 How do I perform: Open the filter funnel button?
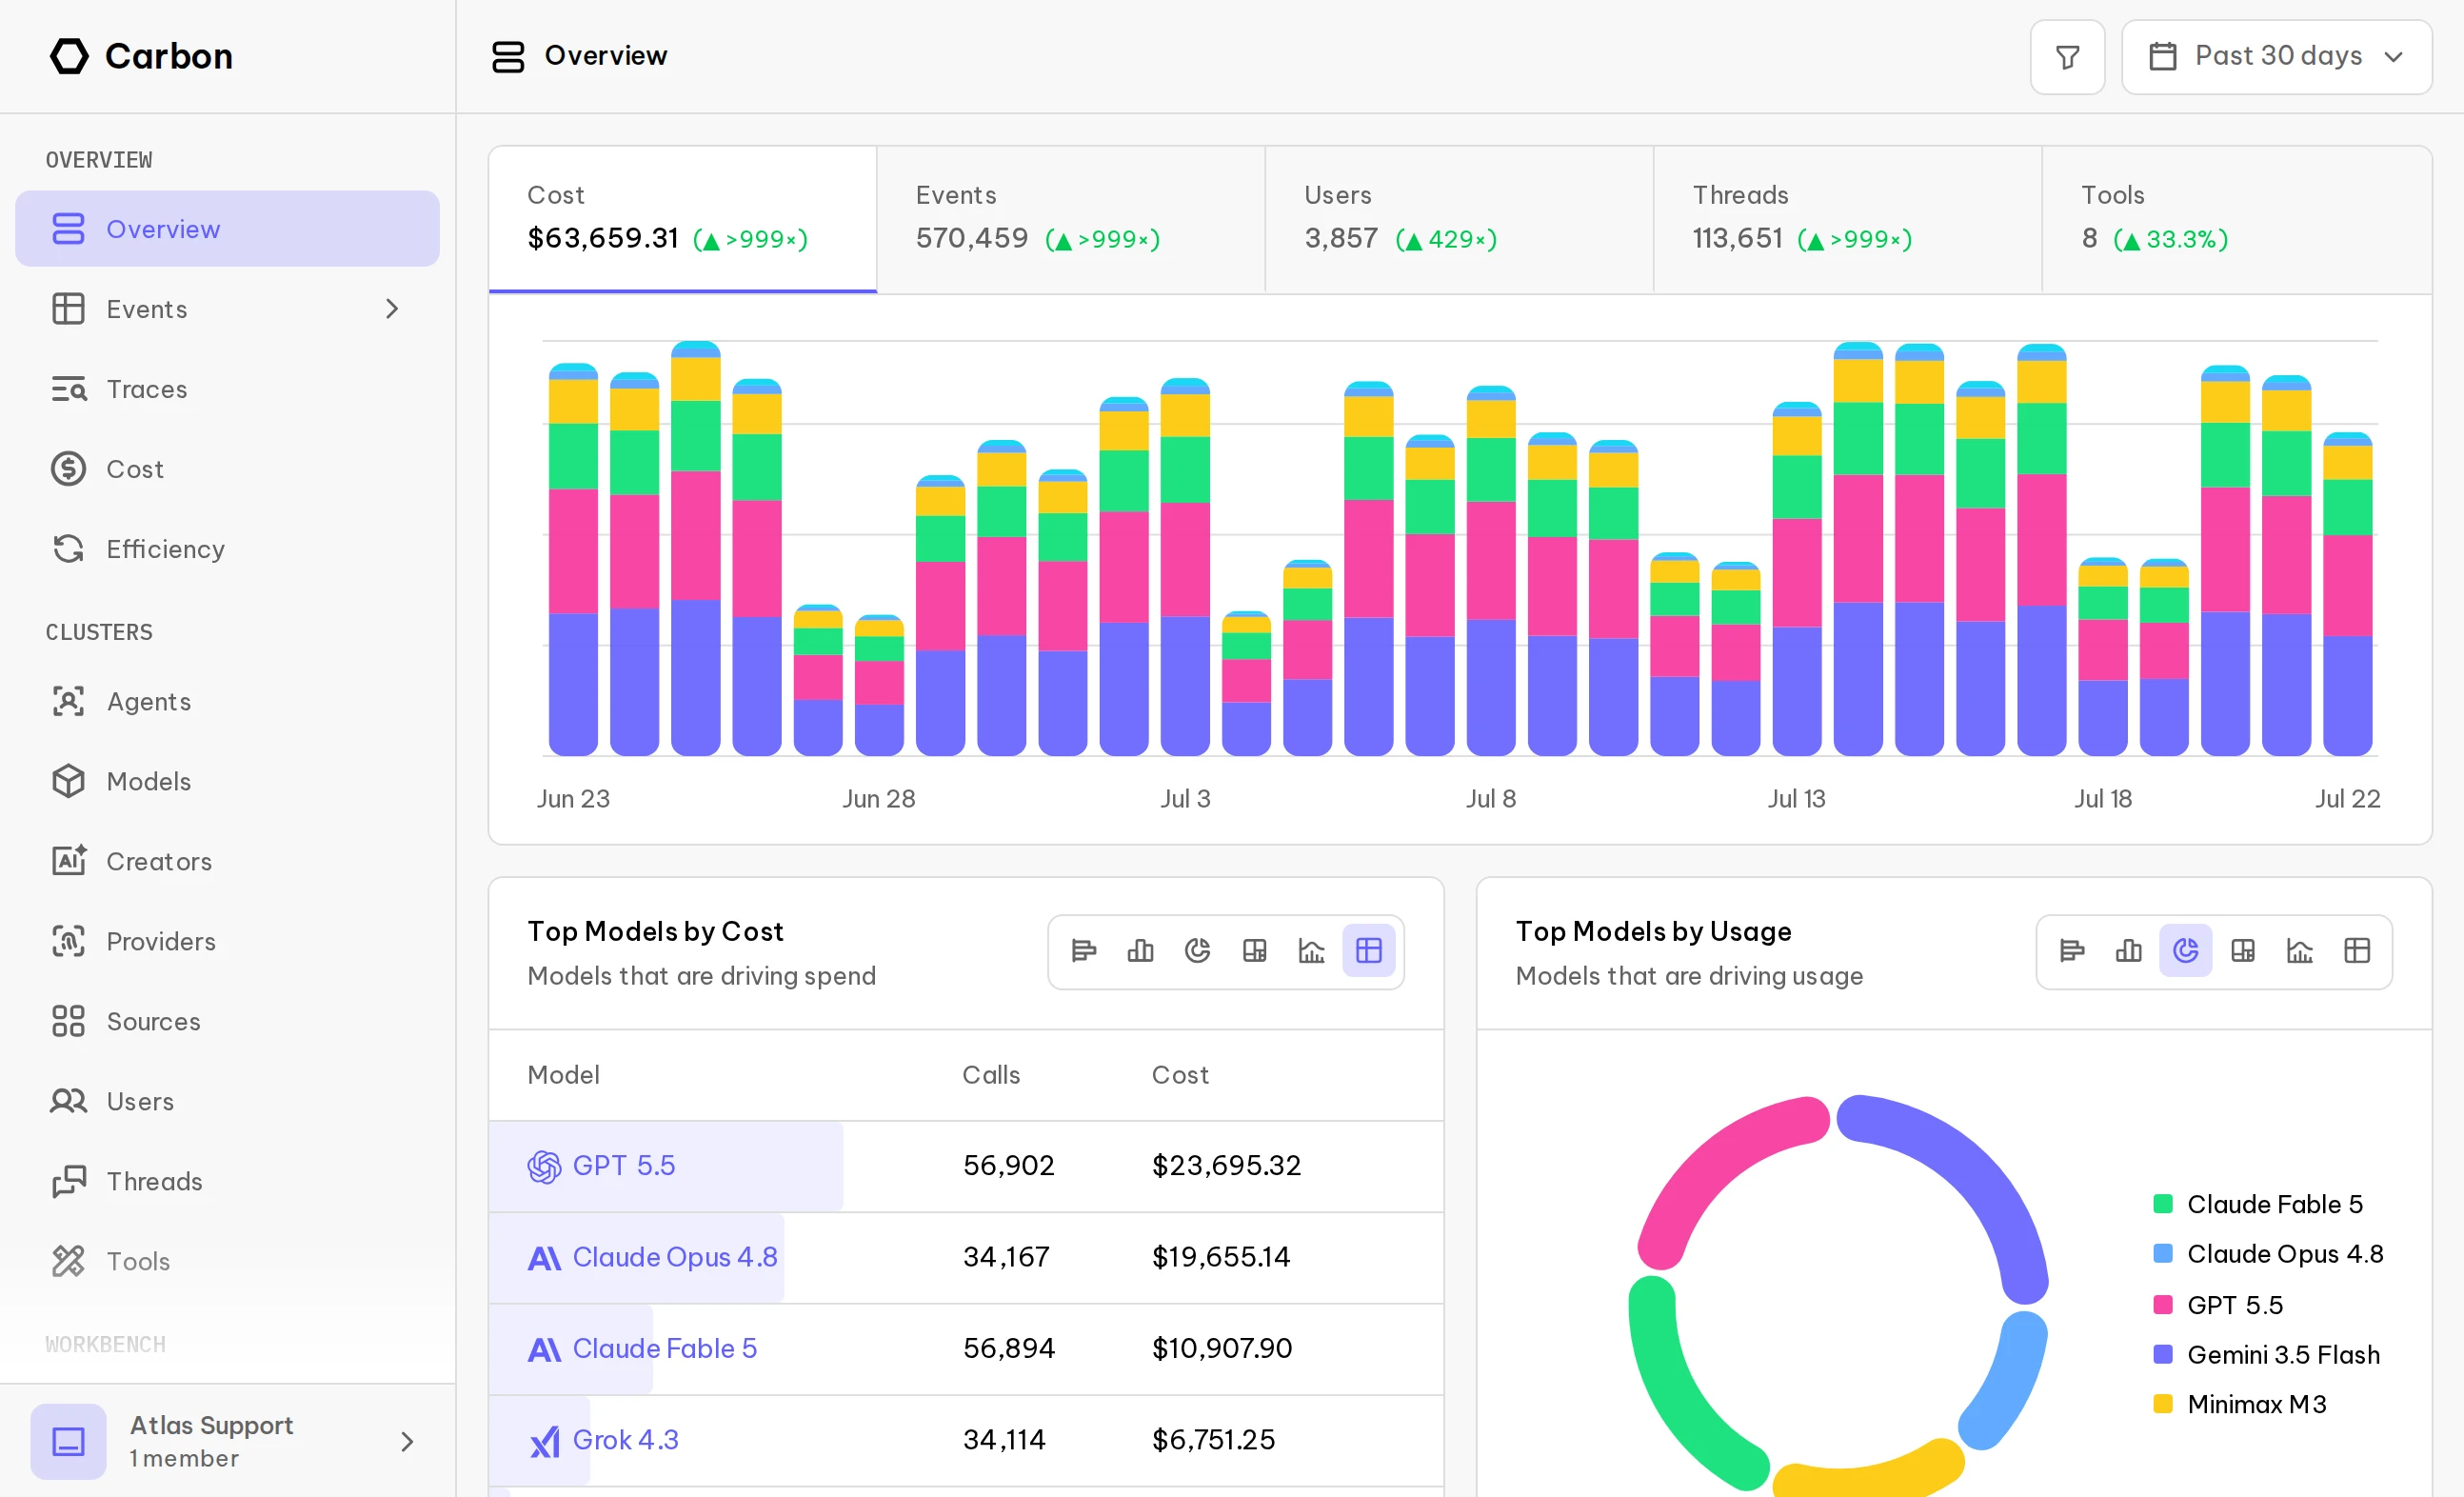(x=2067, y=57)
